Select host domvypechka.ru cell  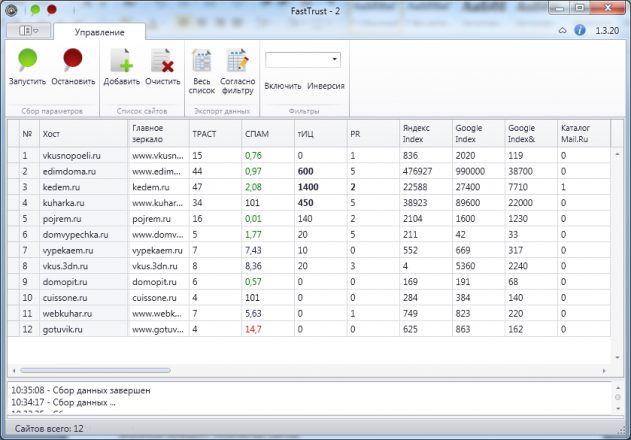coord(83,235)
